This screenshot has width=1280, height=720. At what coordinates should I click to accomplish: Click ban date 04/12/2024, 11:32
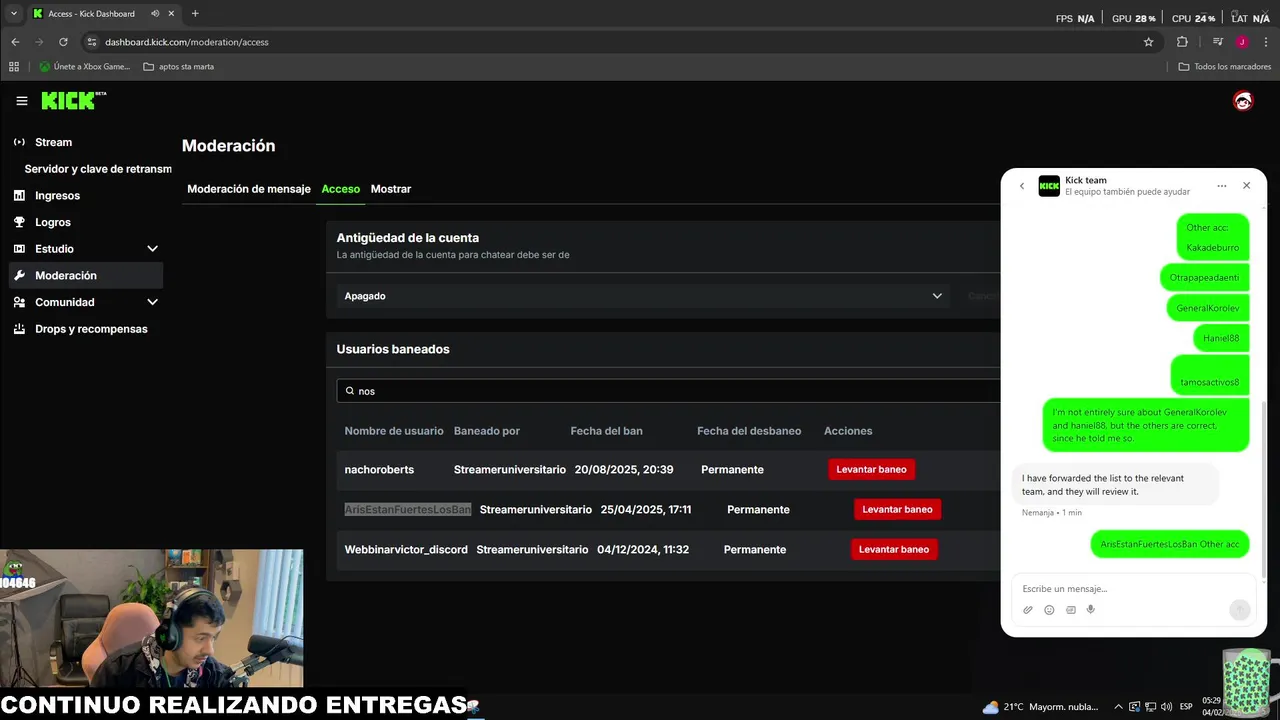(643, 549)
